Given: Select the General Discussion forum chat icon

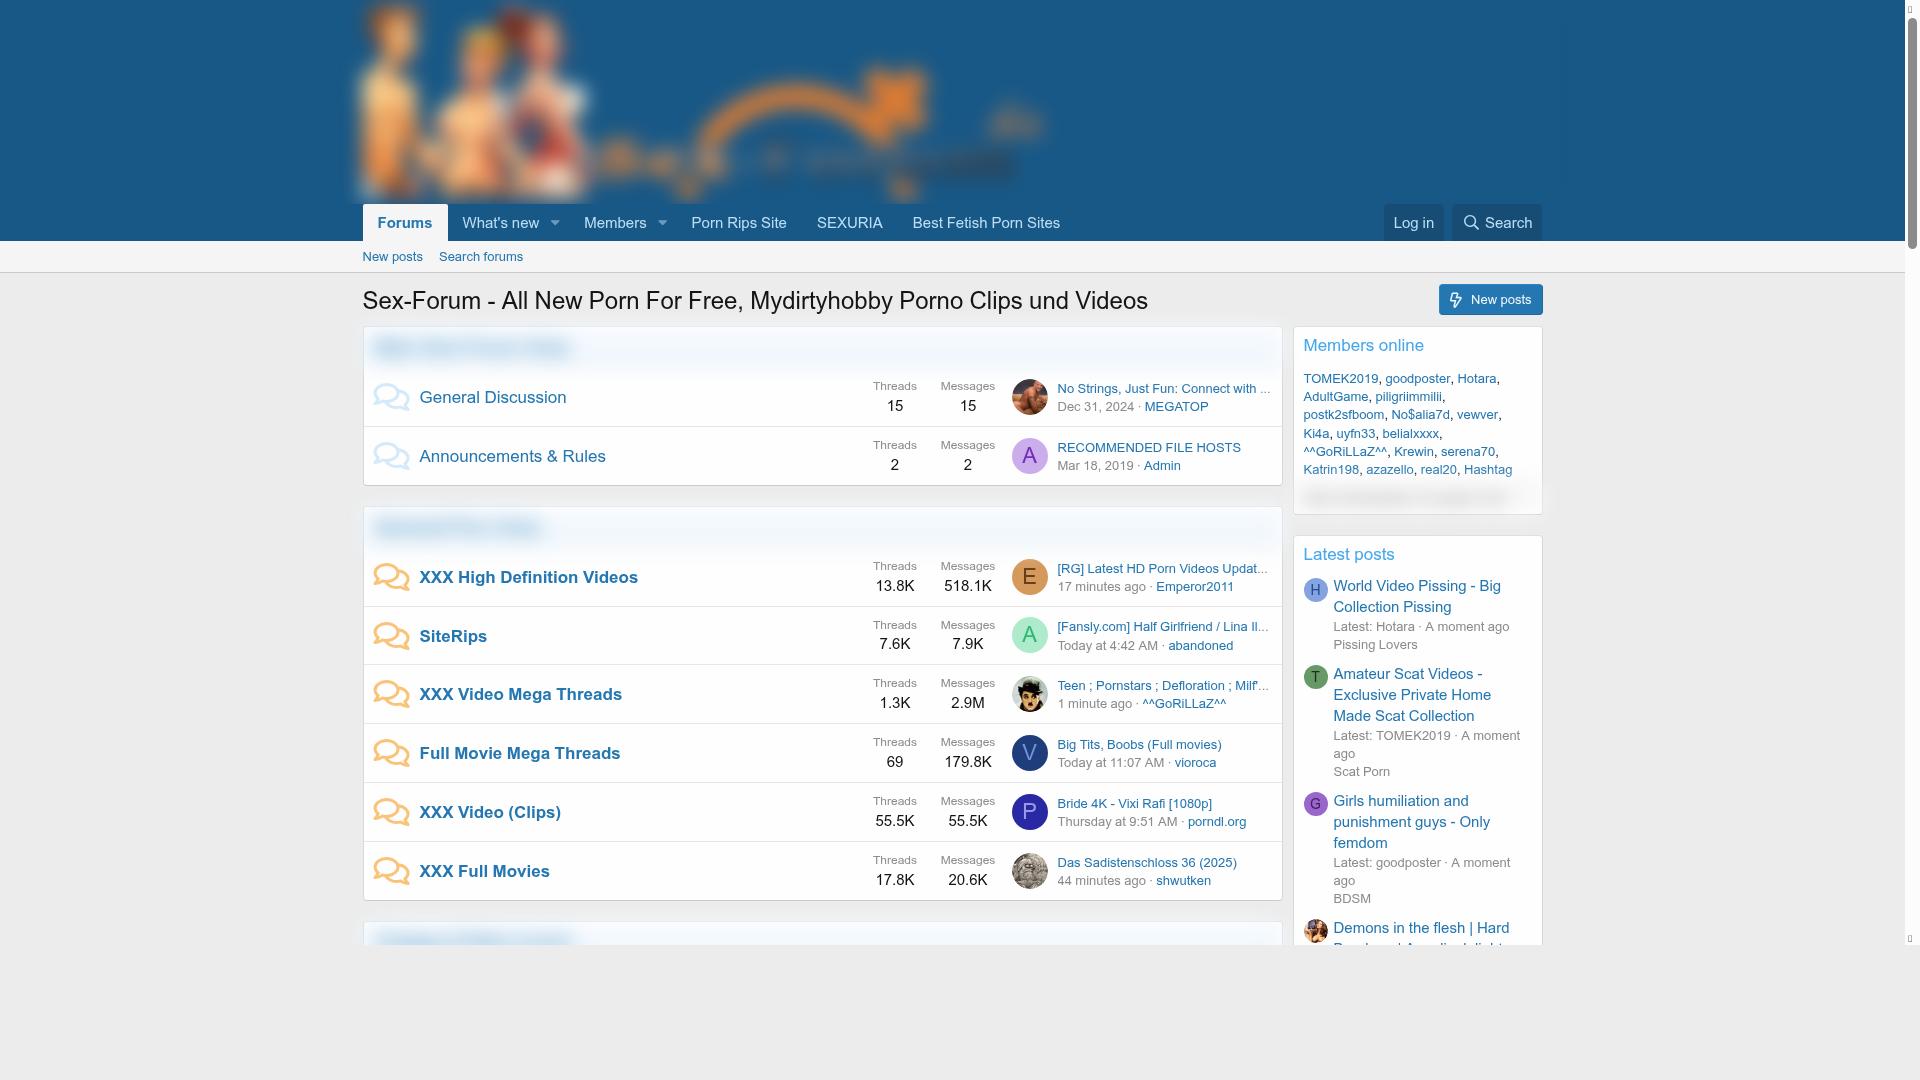Looking at the screenshot, I should coord(391,397).
